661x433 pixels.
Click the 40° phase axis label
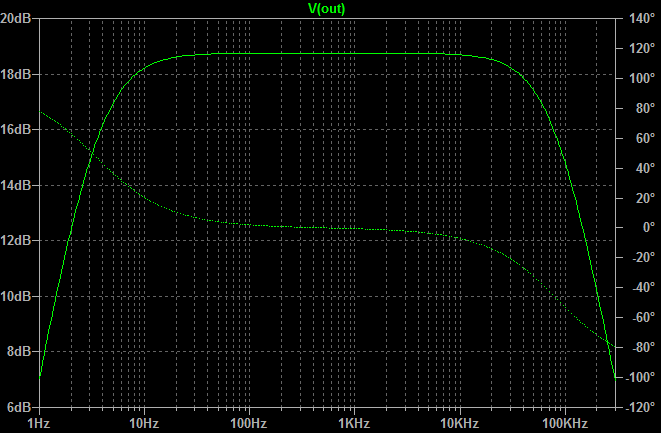coord(645,168)
